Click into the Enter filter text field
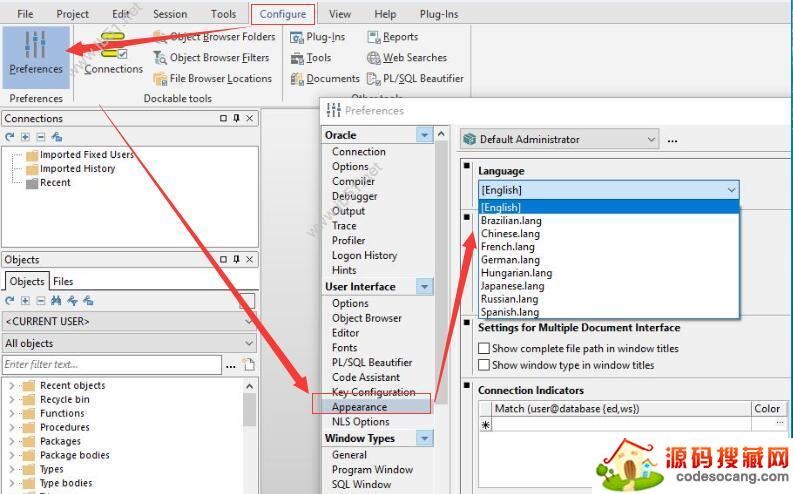793x494 pixels. tap(112, 365)
